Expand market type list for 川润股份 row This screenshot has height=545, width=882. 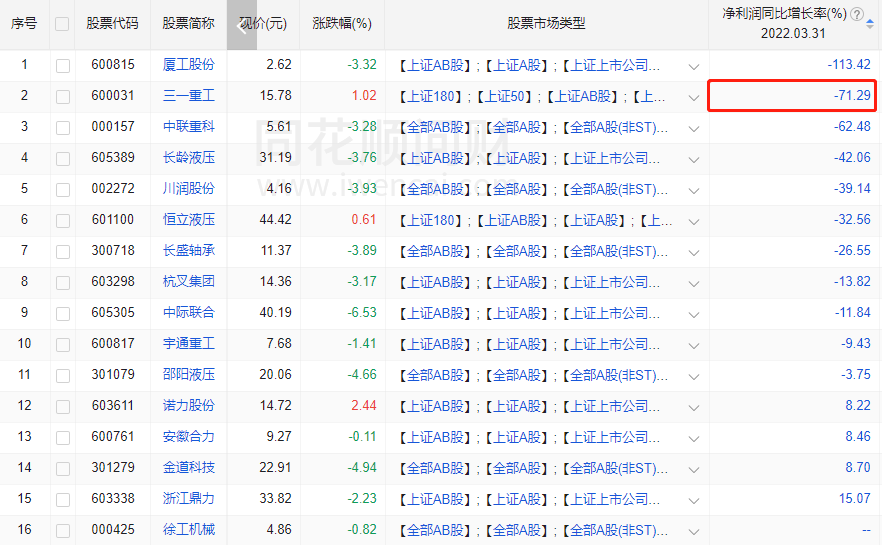pos(694,191)
